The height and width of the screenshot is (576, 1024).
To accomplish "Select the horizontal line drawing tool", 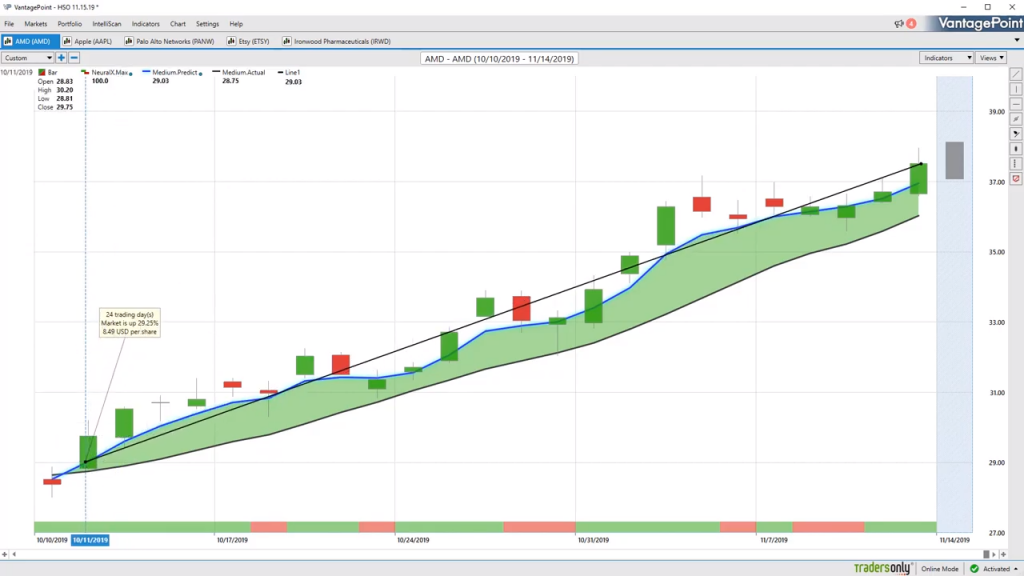I will coord(1016,104).
